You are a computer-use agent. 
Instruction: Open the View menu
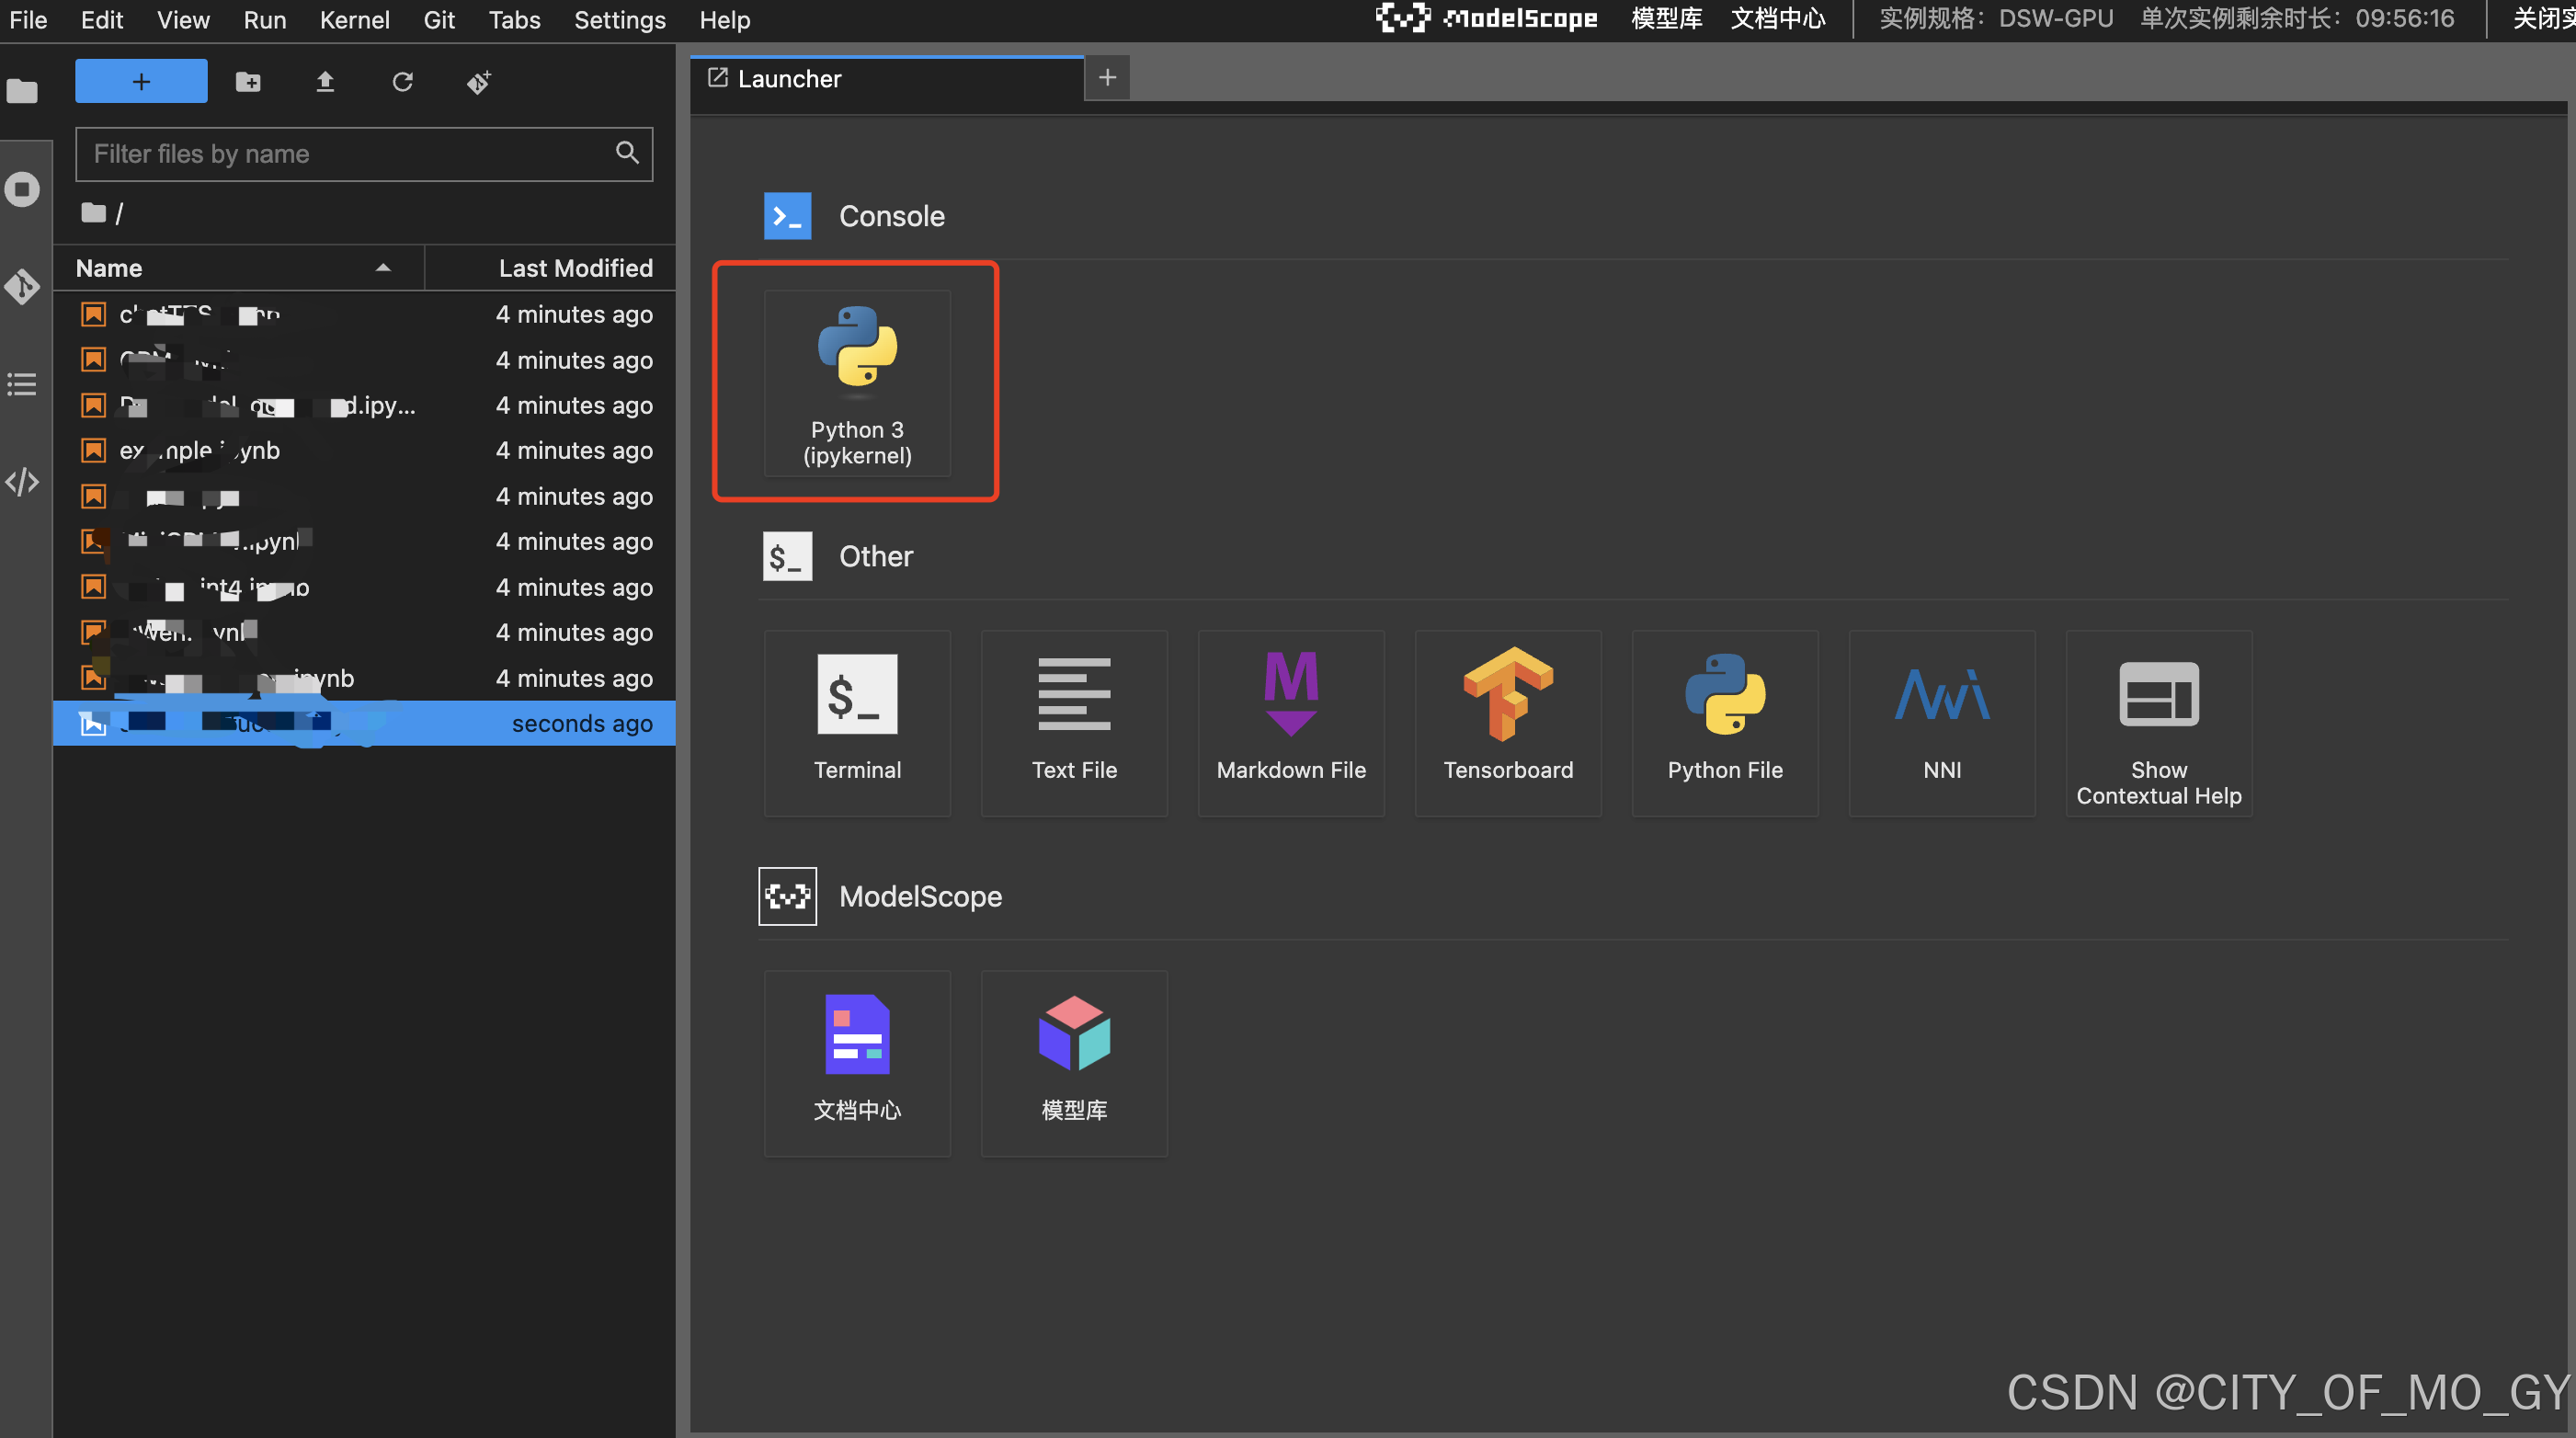183,20
